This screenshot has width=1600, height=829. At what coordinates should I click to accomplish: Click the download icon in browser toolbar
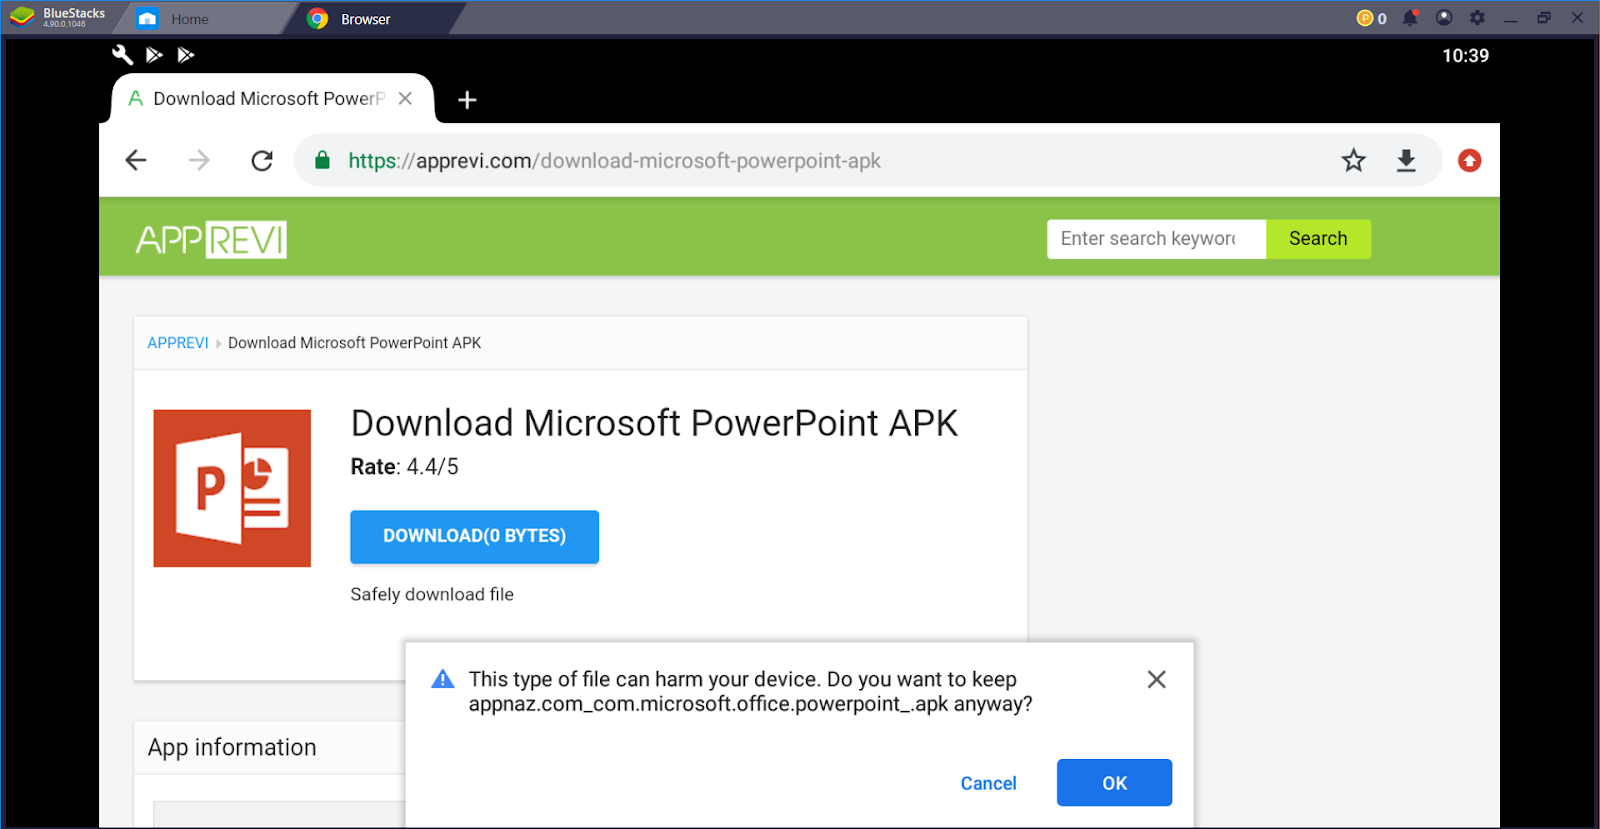[x=1406, y=160]
